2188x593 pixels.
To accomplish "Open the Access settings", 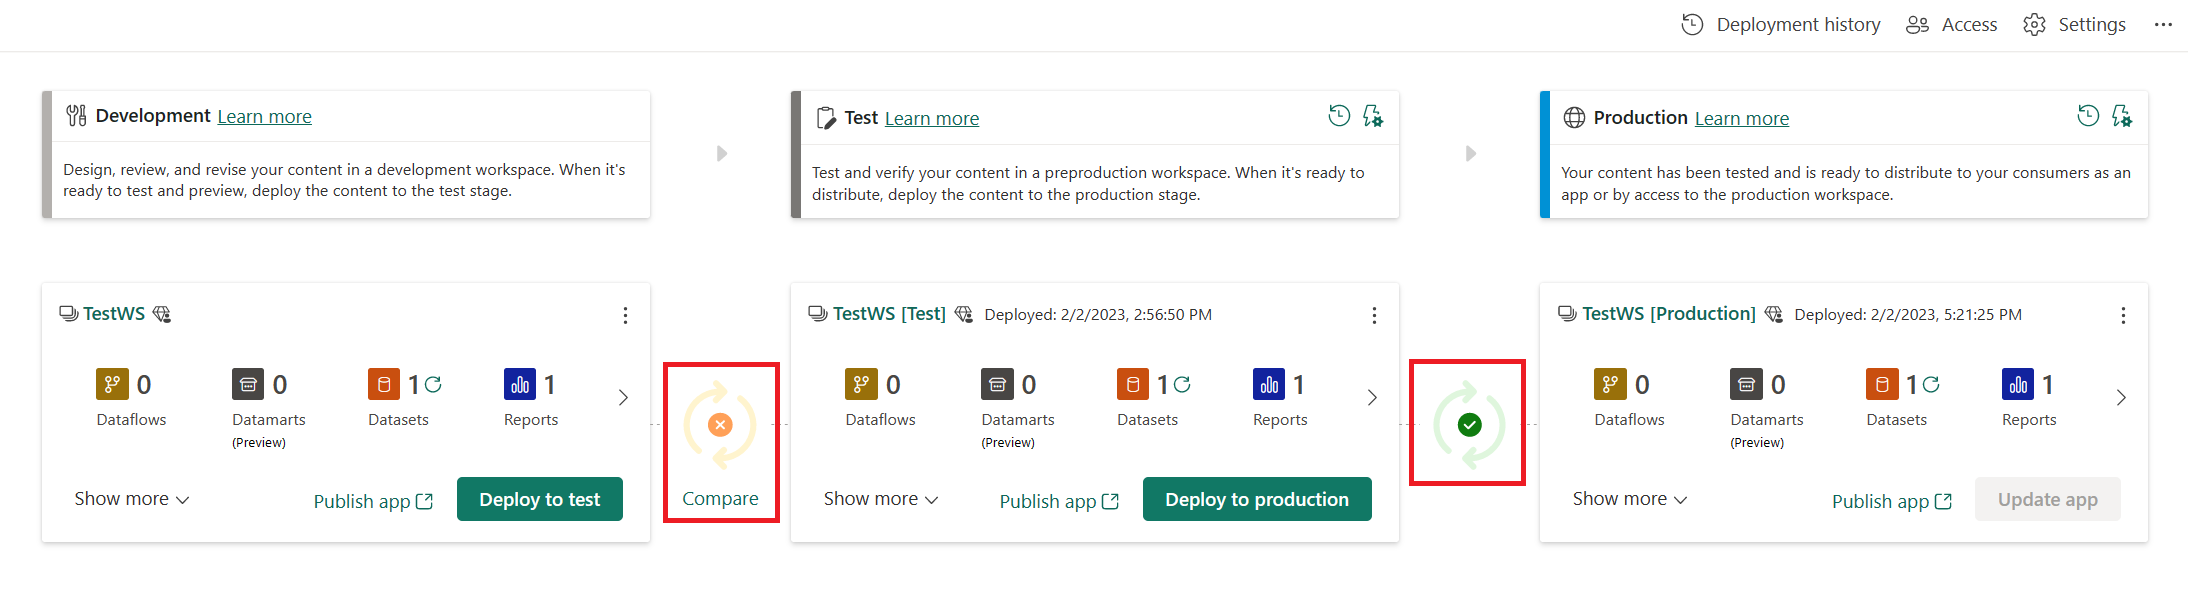I will point(1951,25).
